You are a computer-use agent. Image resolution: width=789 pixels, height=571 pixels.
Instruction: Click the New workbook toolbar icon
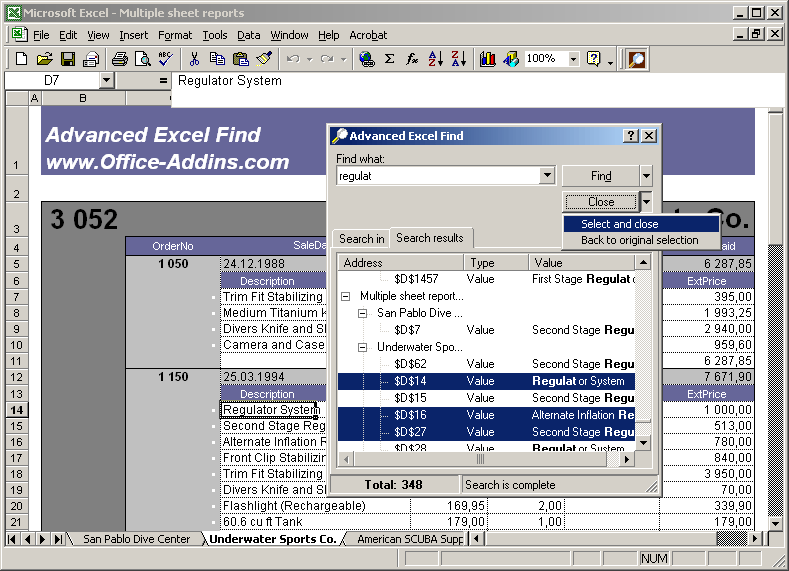21,59
